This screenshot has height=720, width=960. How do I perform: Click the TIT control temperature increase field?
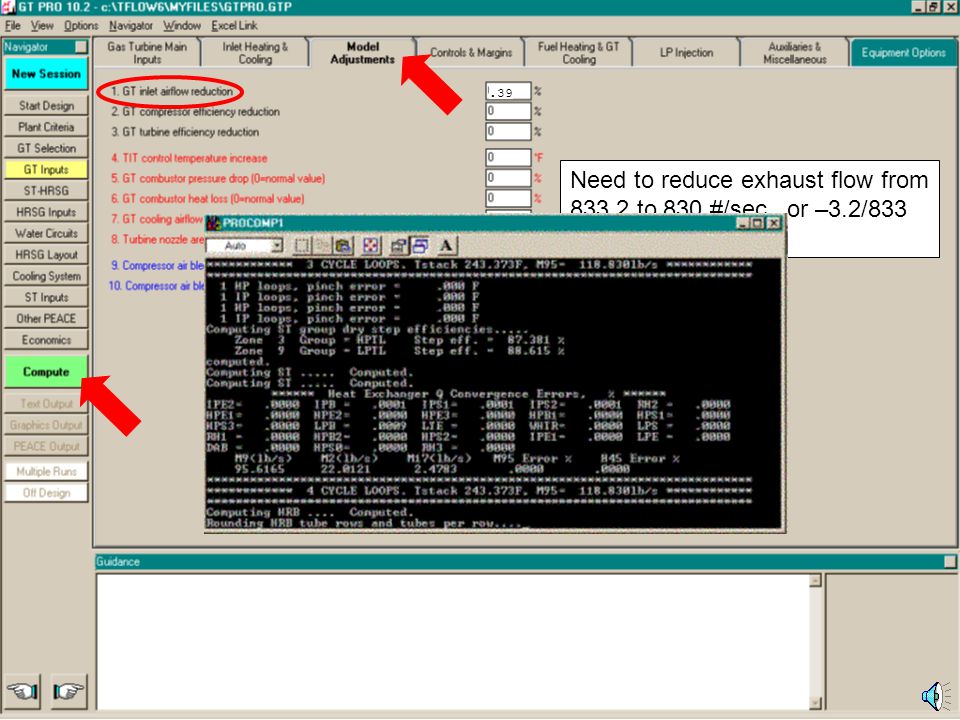point(508,158)
